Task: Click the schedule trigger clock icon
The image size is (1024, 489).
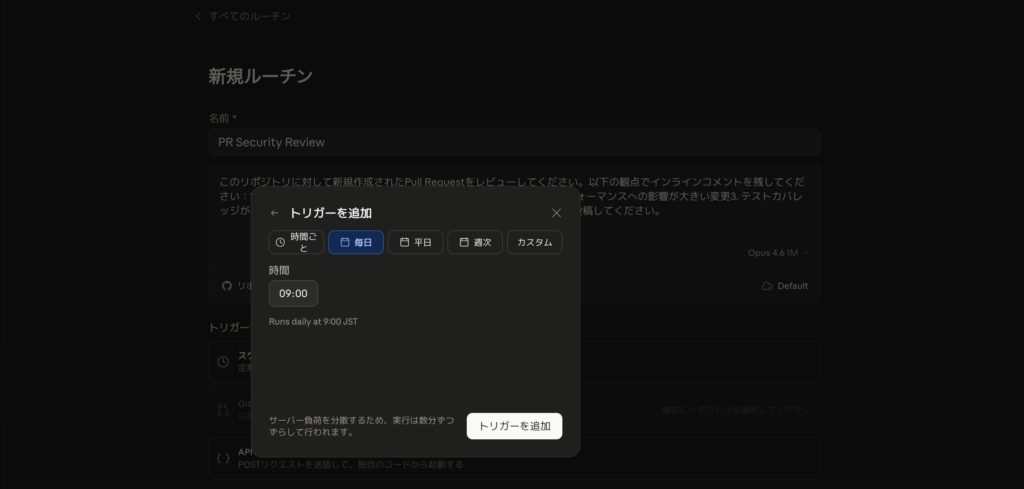Action: click(223, 362)
